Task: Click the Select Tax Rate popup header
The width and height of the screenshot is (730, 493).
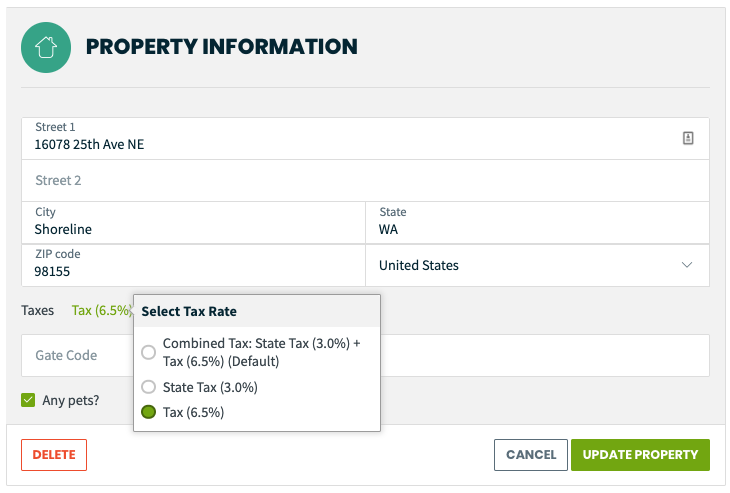Action: (257, 311)
